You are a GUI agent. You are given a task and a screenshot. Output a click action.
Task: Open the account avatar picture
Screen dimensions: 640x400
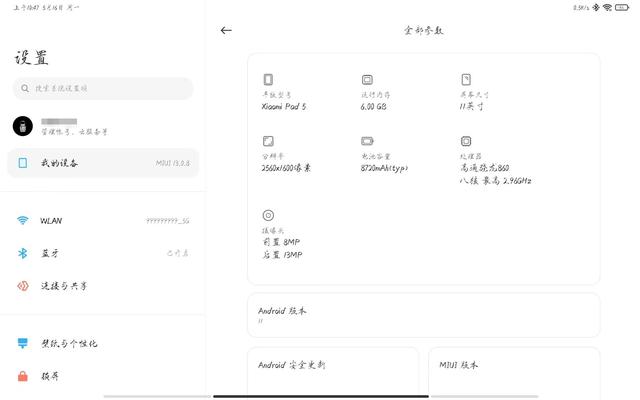[x=23, y=126]
